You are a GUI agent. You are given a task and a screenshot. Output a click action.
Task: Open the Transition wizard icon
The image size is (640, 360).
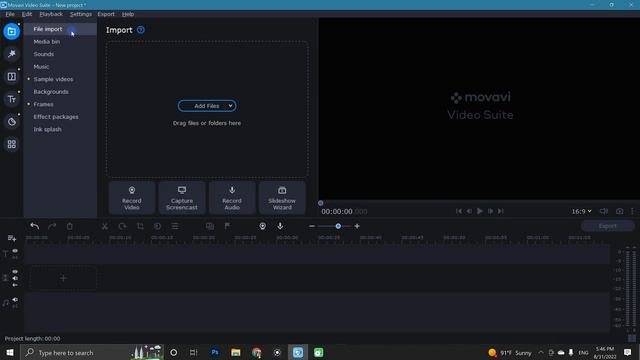click(x=210, y=226)
